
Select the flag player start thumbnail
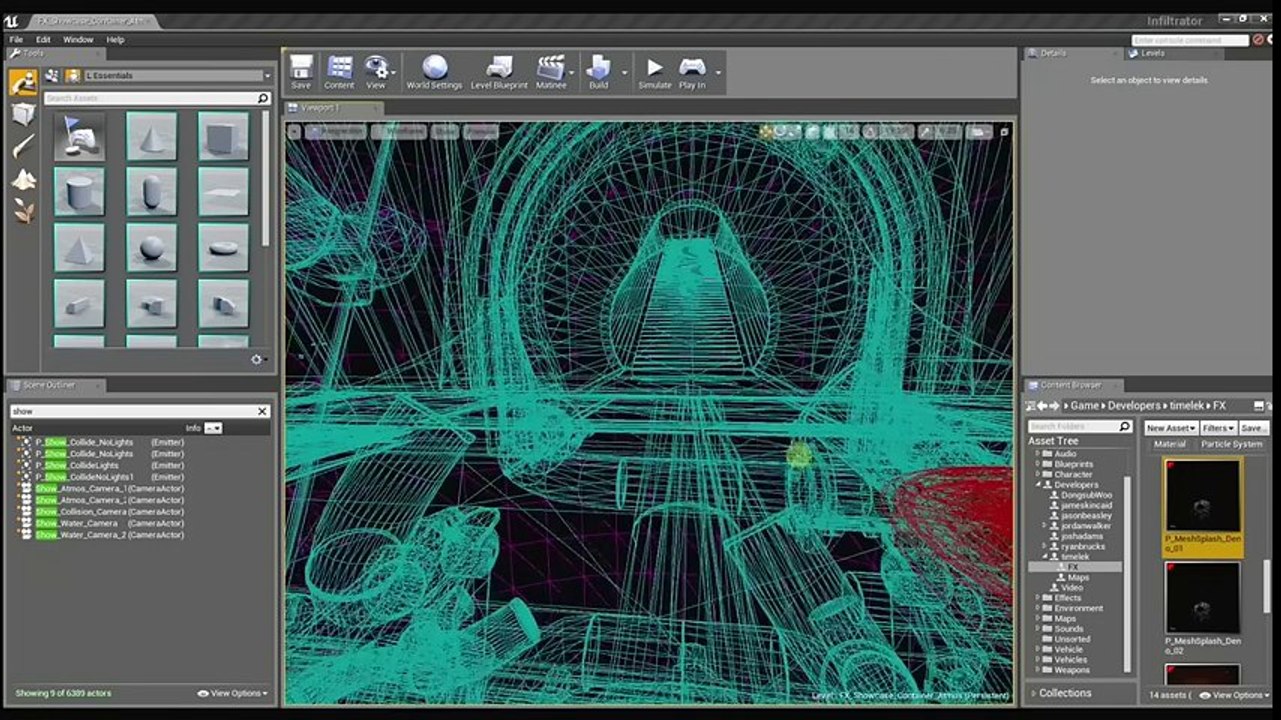coord(79,136)
